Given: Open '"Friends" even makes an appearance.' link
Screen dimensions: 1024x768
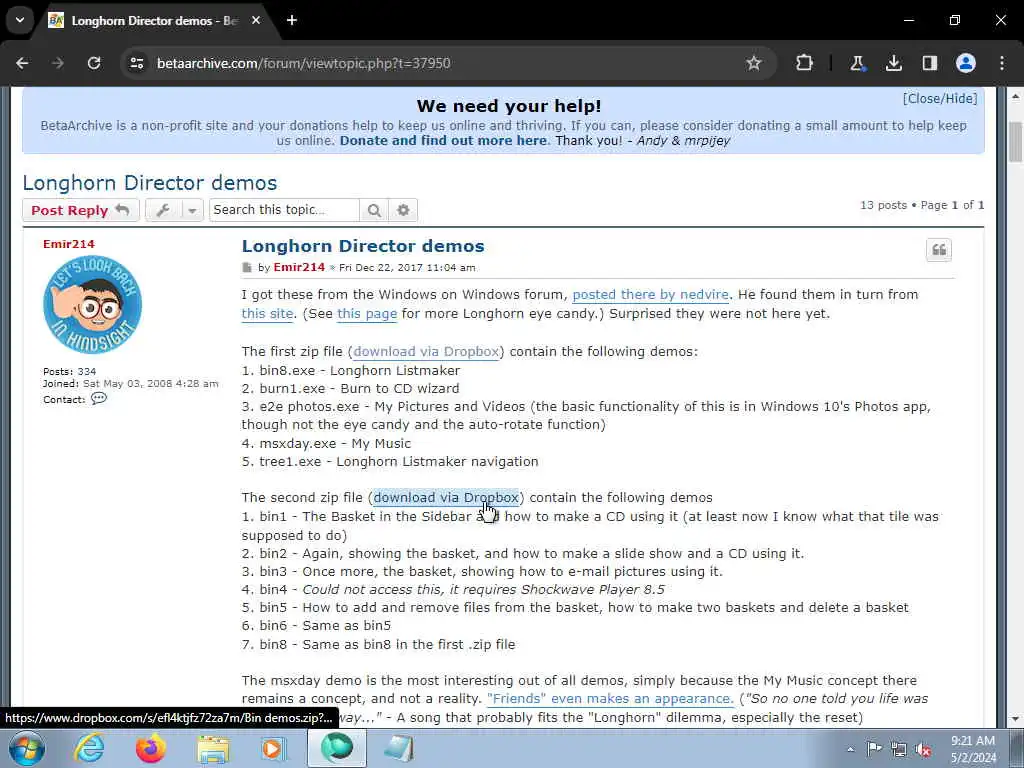Looking at the screenshot, I should [611, 699].
